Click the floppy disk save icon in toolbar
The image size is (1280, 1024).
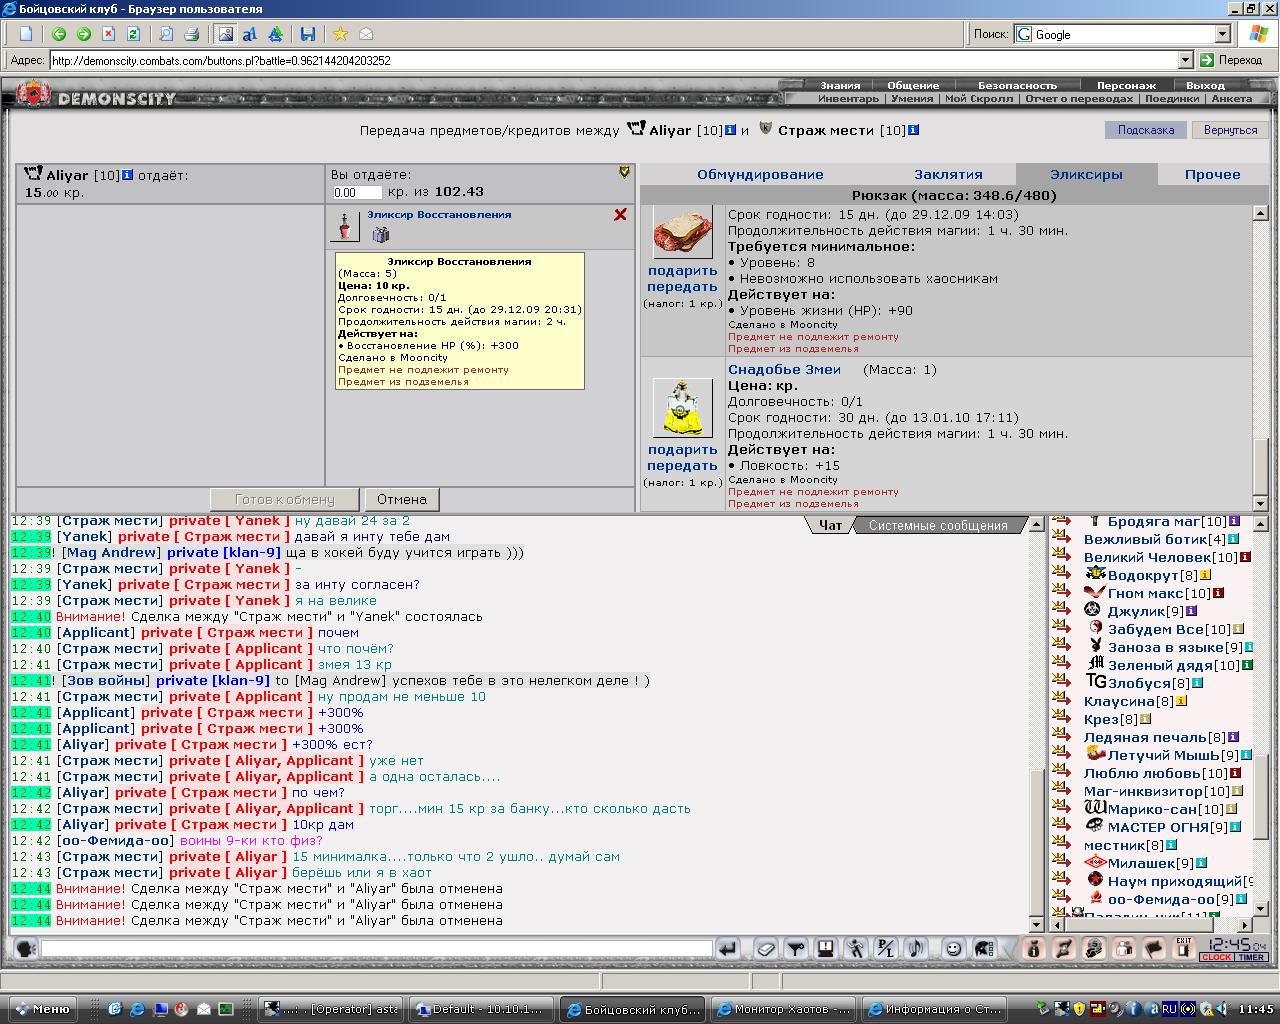(308, 34)
